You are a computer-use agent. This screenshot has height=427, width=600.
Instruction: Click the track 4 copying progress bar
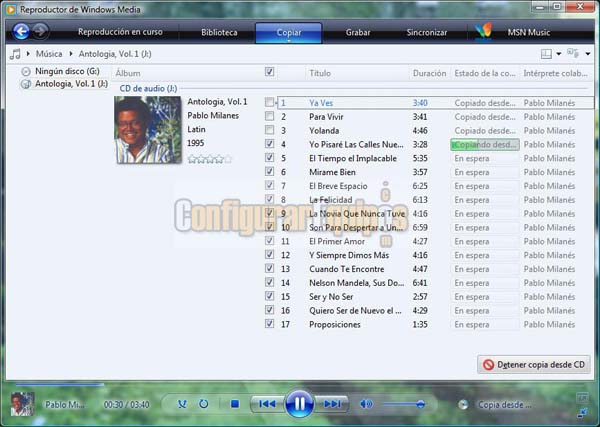(485, 145)
